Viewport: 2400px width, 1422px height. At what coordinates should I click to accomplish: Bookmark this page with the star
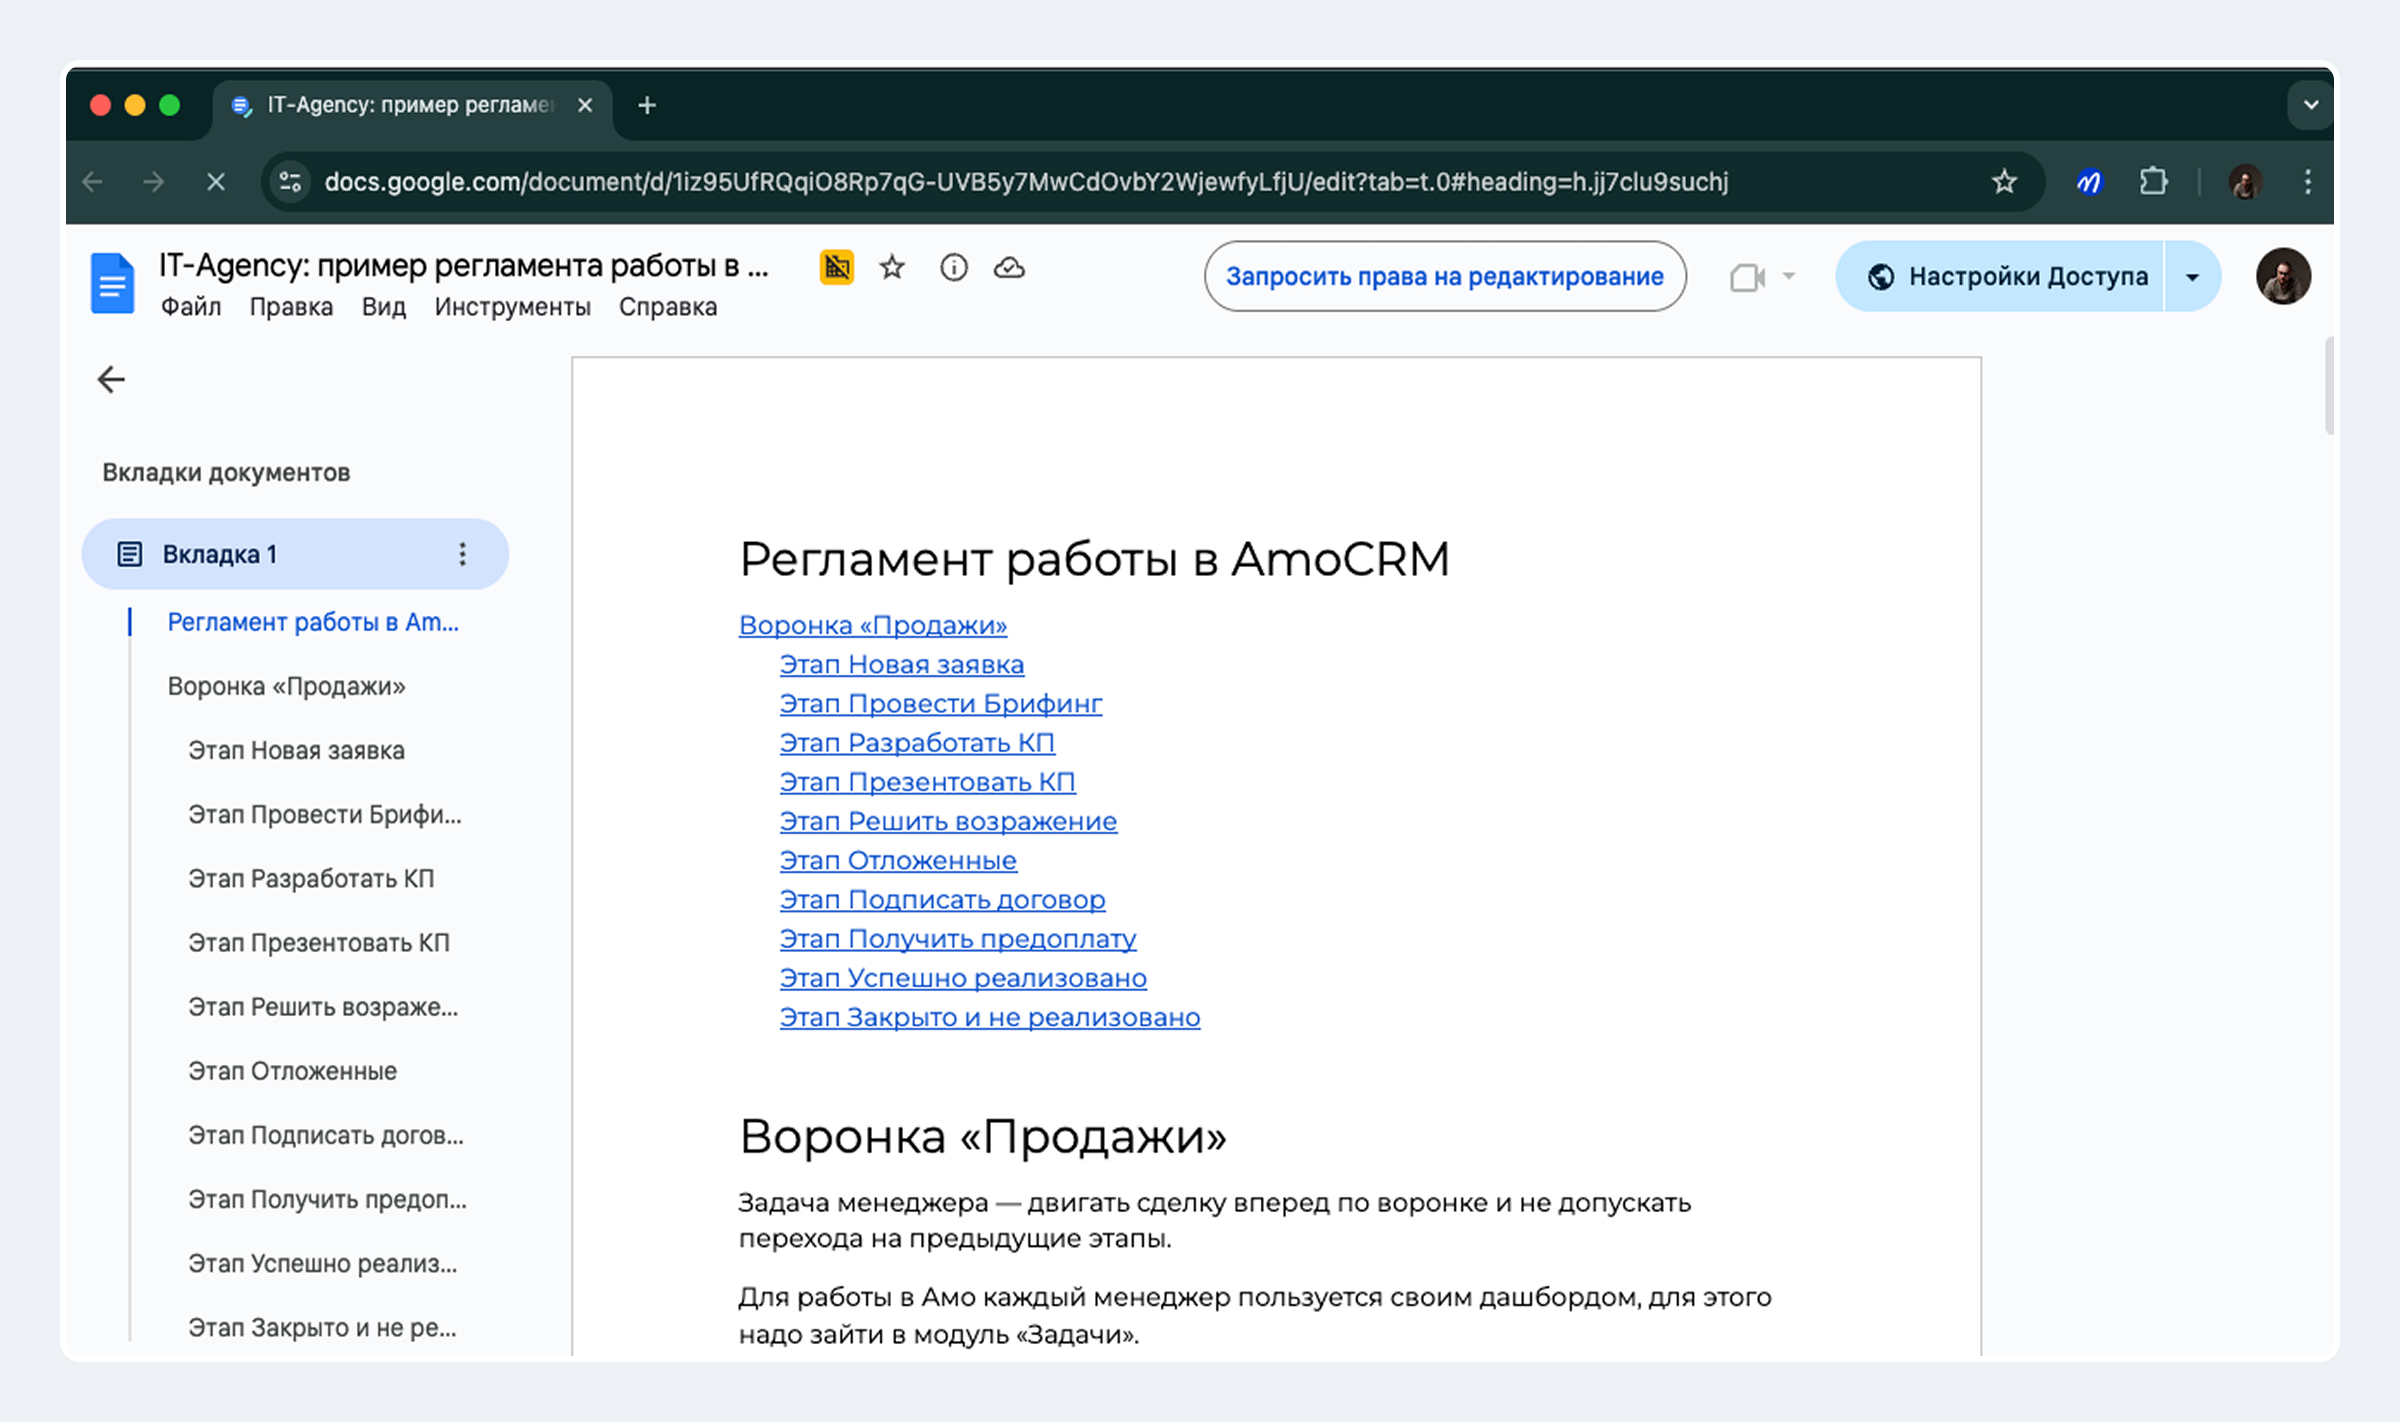(x=2004, y=182)
